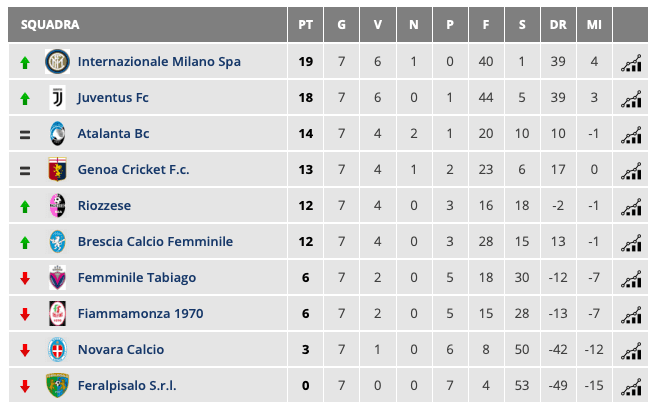Open the Novara Calcio team link
Viewport: 655px width, 410px height.
[121, 350]
